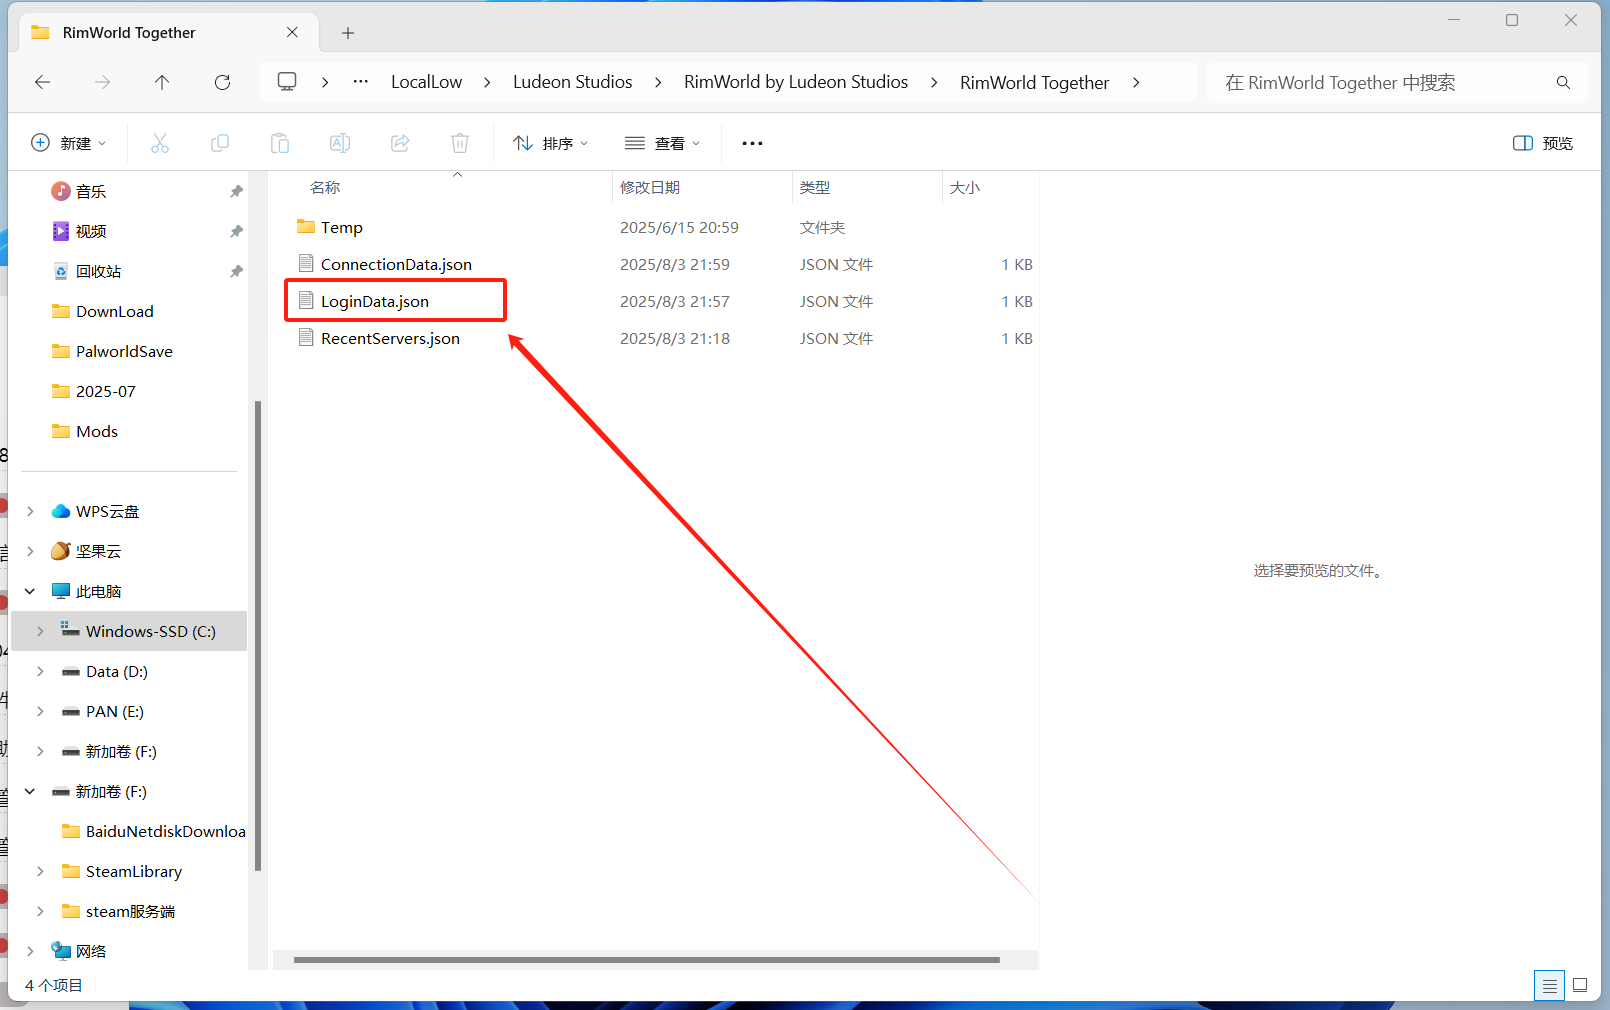Switch to large thumbnails view icon
The image size is (1610, 1010).
[1580, 986]
